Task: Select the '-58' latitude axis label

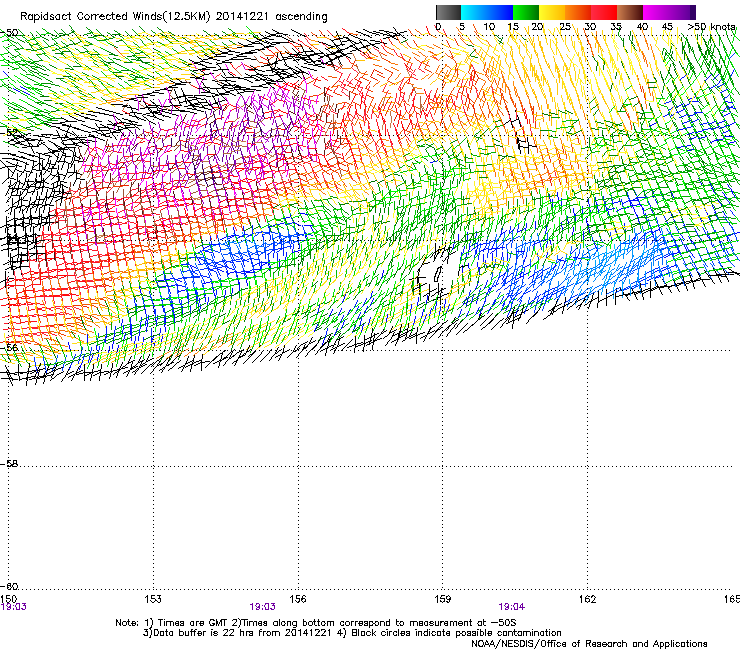Action: 9,464
